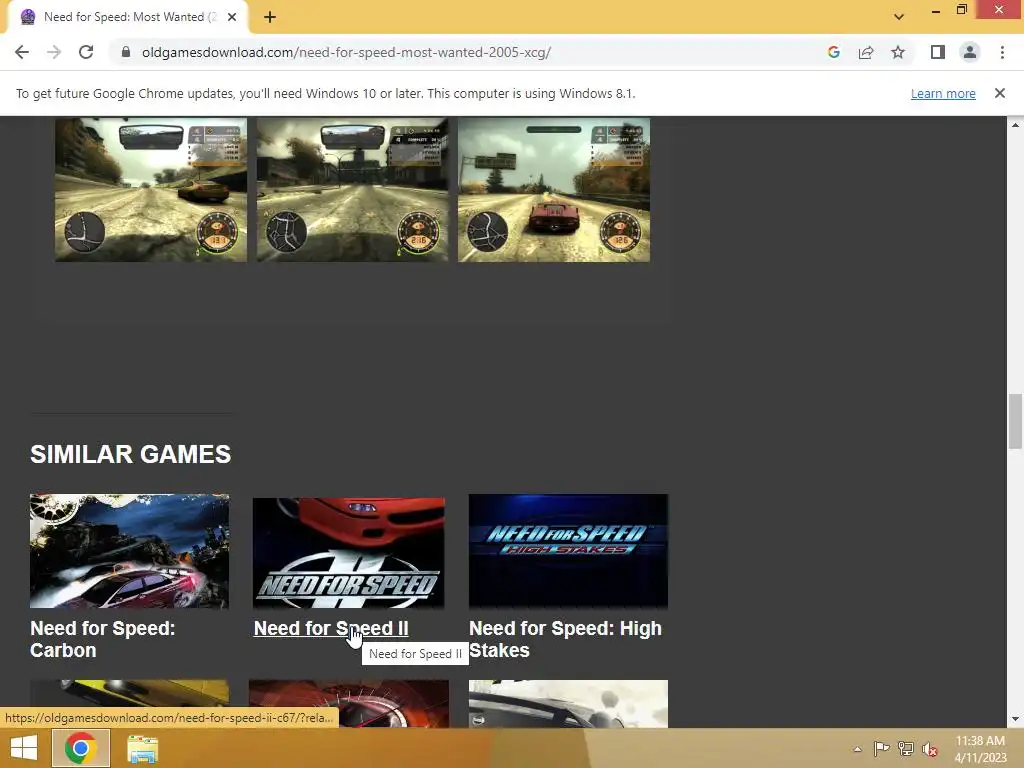Viewport: 1024px width, 768px height.
Task: Share this page via share icon
Action: click(x=866, y=52)
